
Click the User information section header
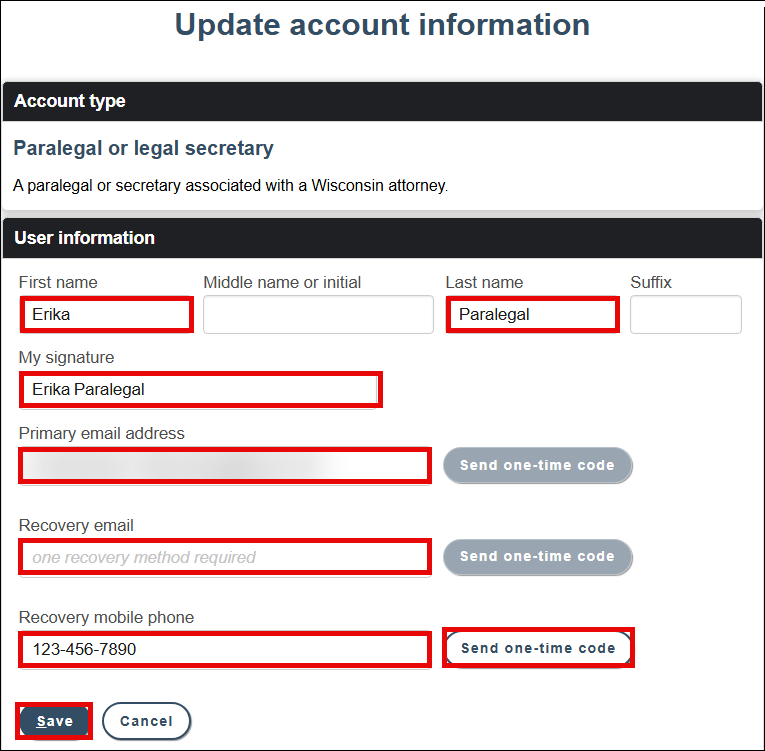point(84,238)
